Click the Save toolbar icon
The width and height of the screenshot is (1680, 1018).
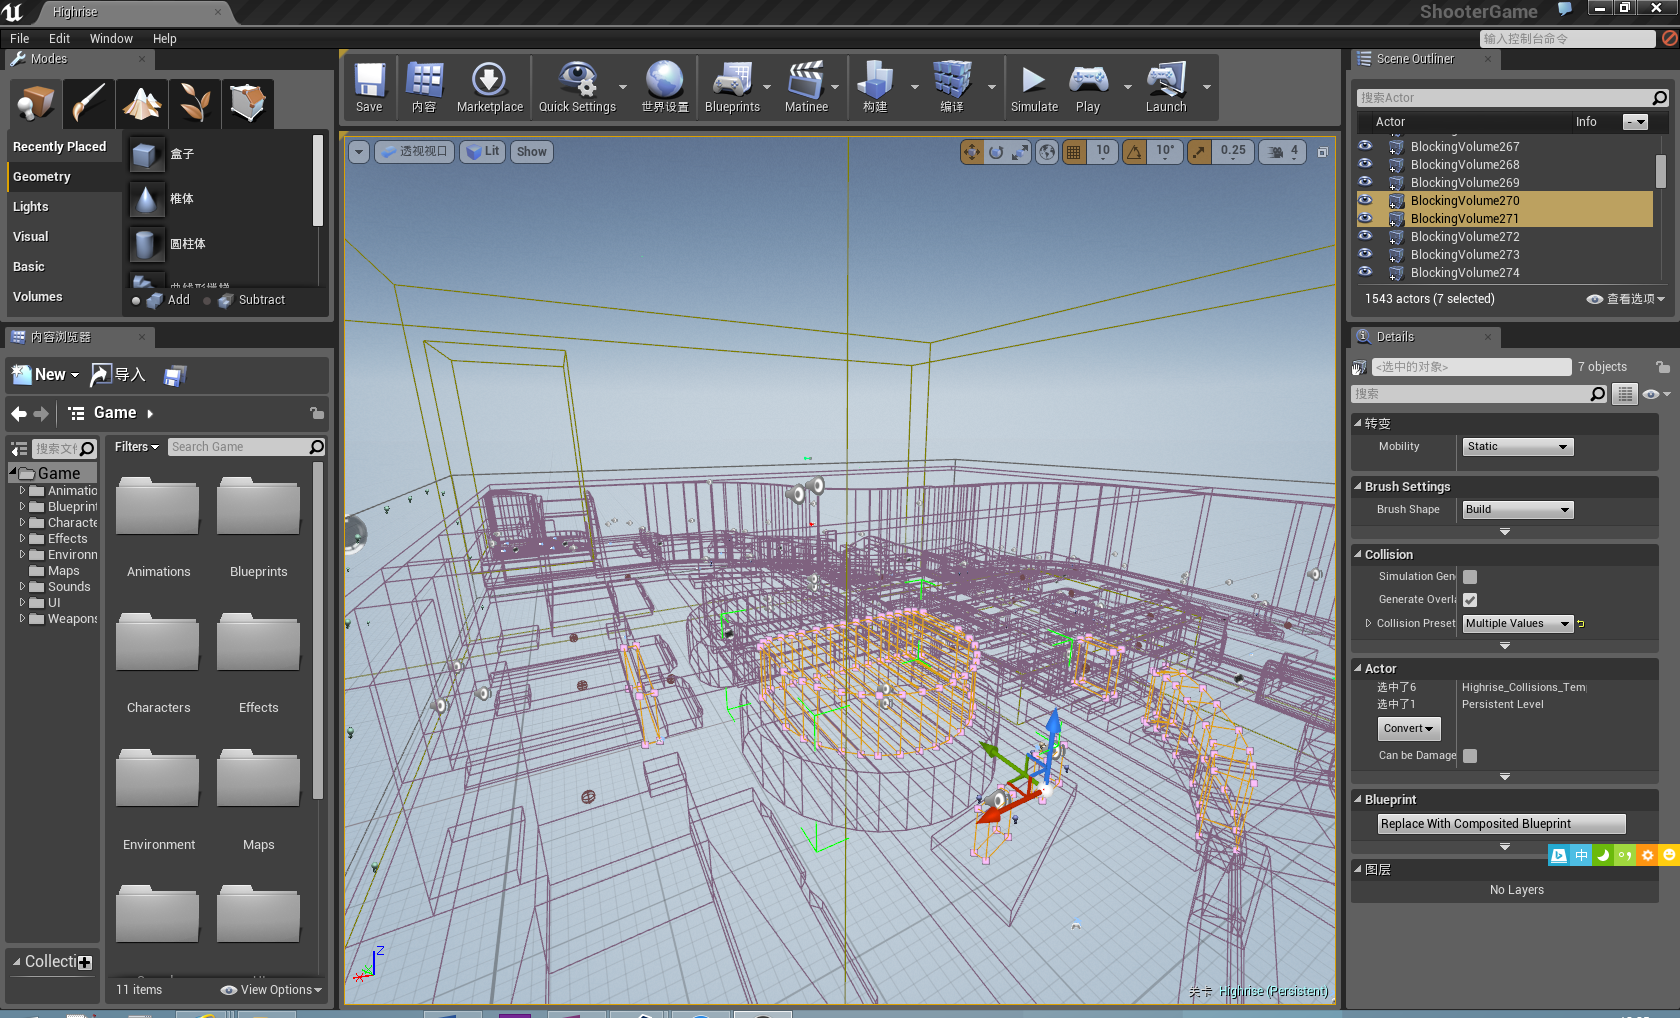tap(369, 87)
